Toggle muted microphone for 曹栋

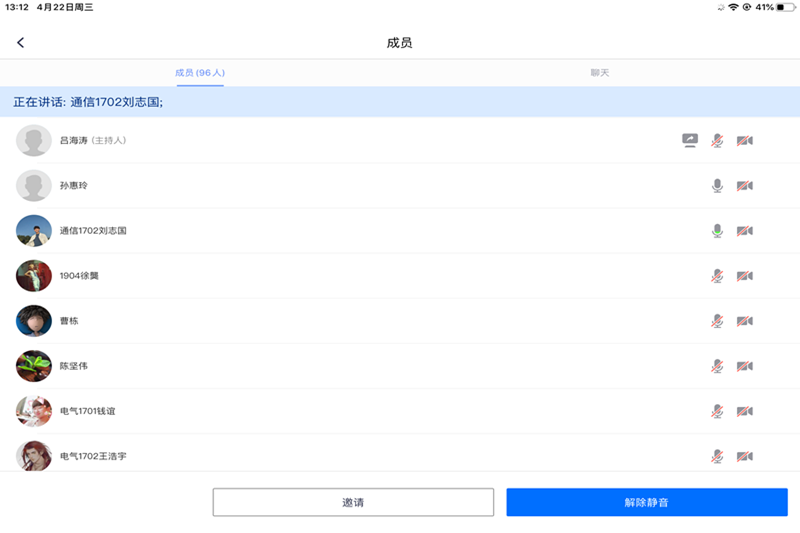pos(717,321)
